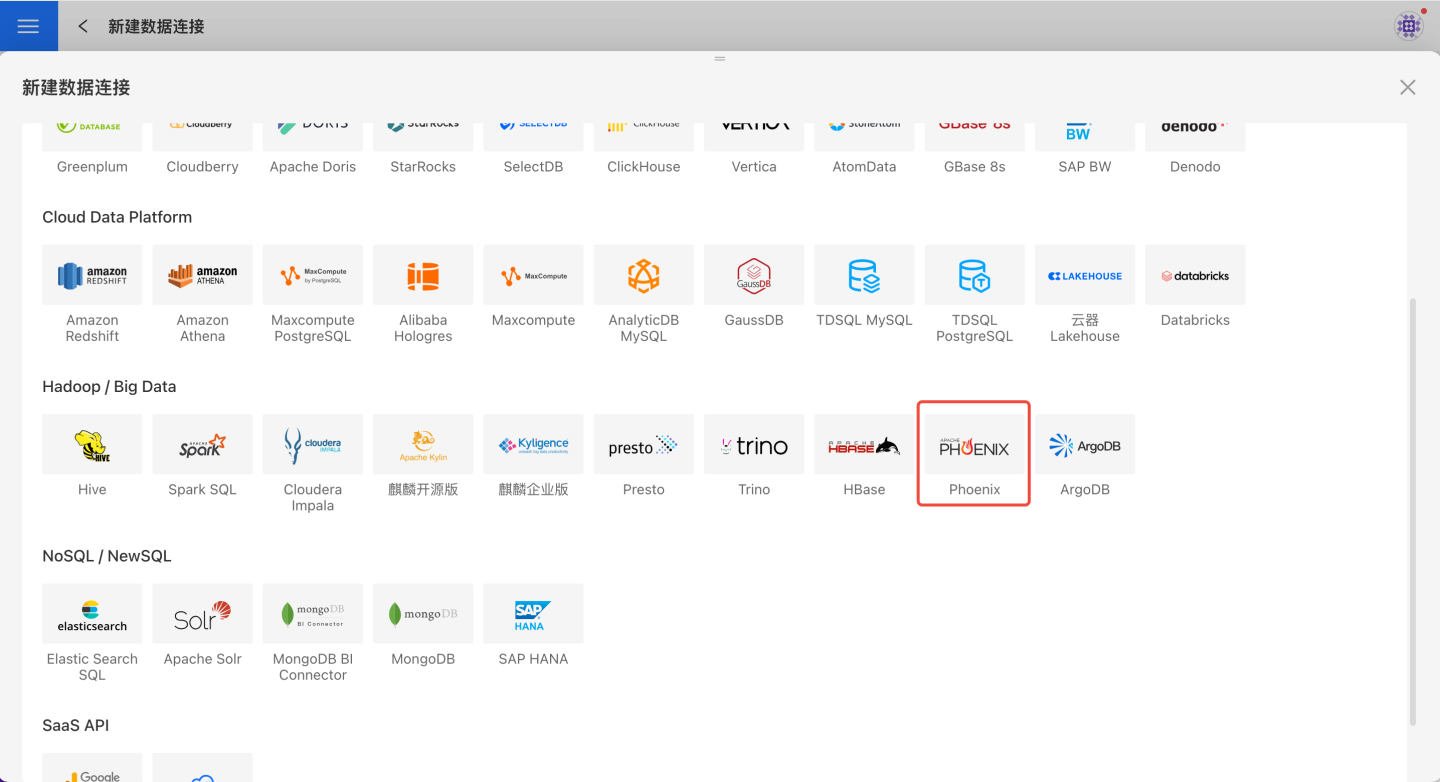Open the user avatar profile menu
This screenshot has height=782, width=1440.
pyautogui.click(x=1408, y=26)
